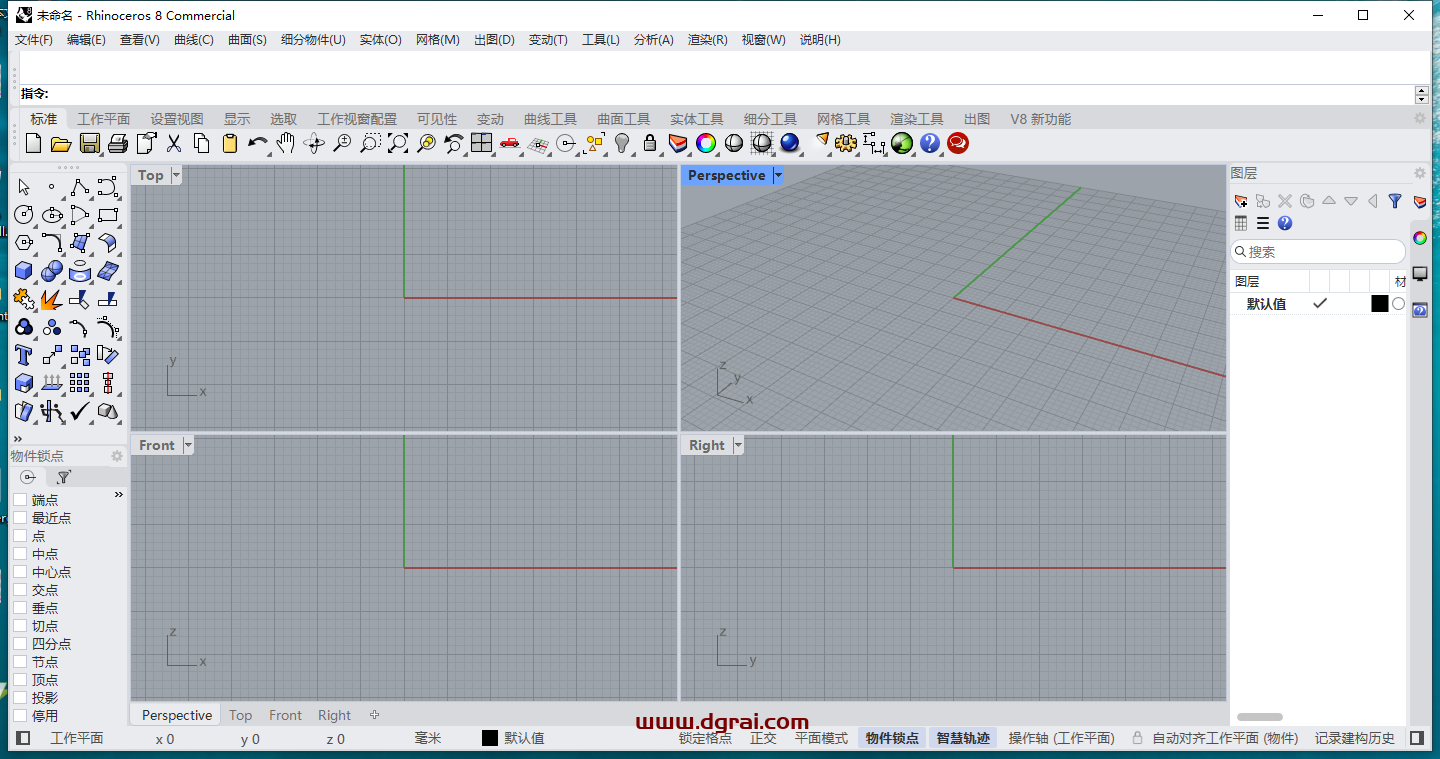Click the New layer icon in layers panel
1440x759 pixels.
tap(1241, 201)
